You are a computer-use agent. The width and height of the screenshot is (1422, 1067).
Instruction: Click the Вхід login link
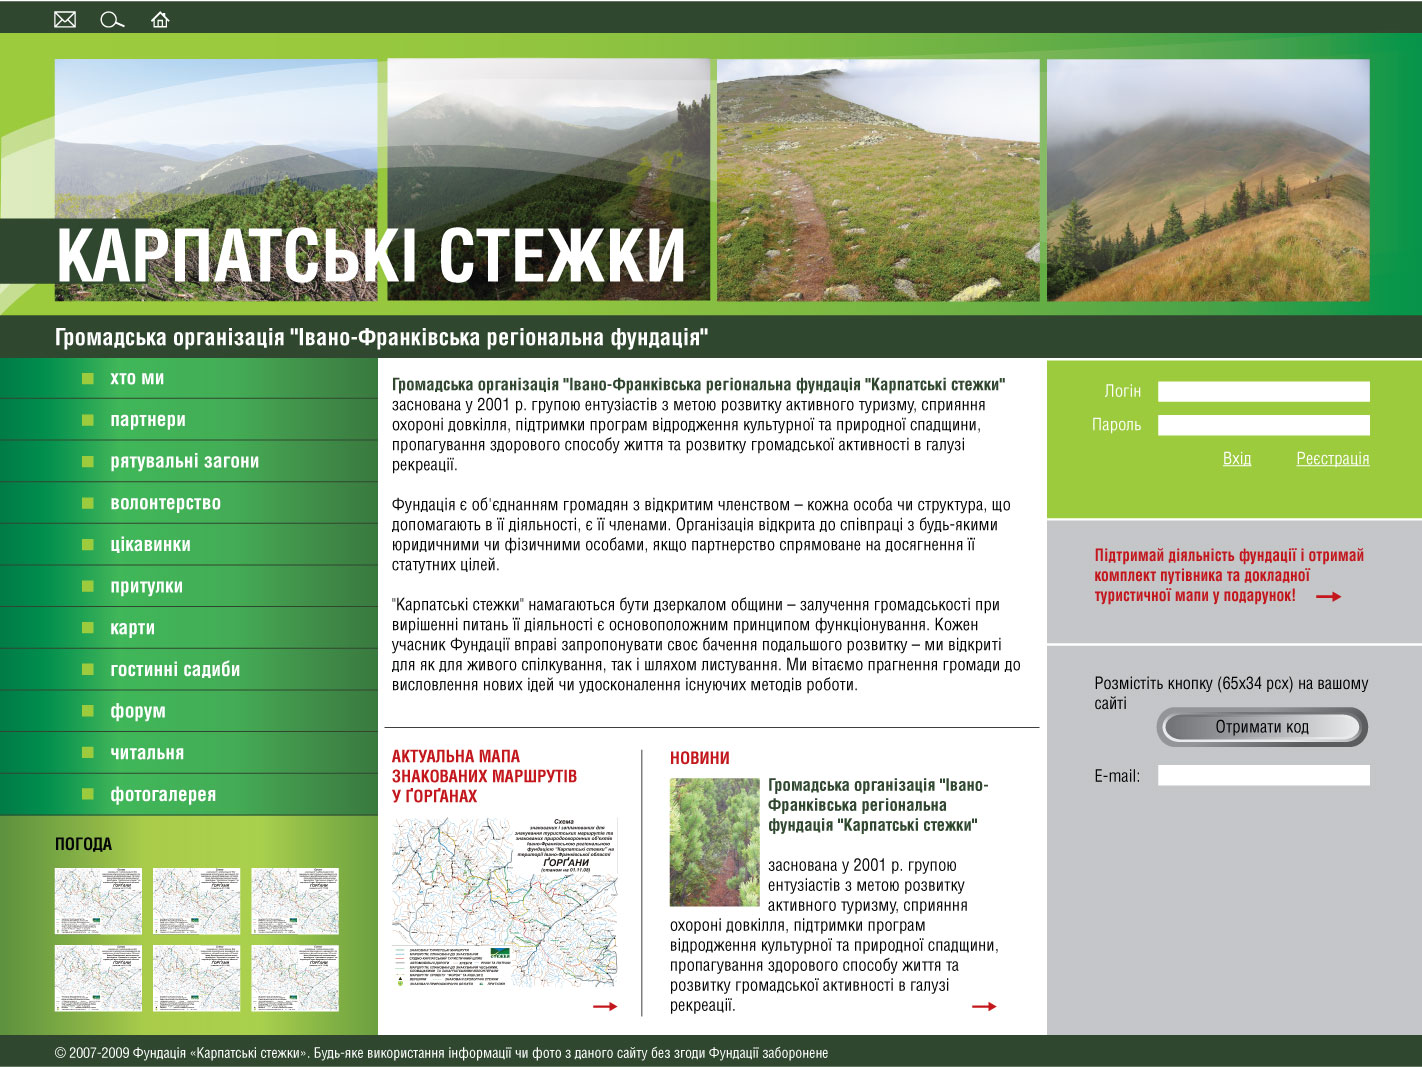pyautogui.click(x=1238, y=458)
